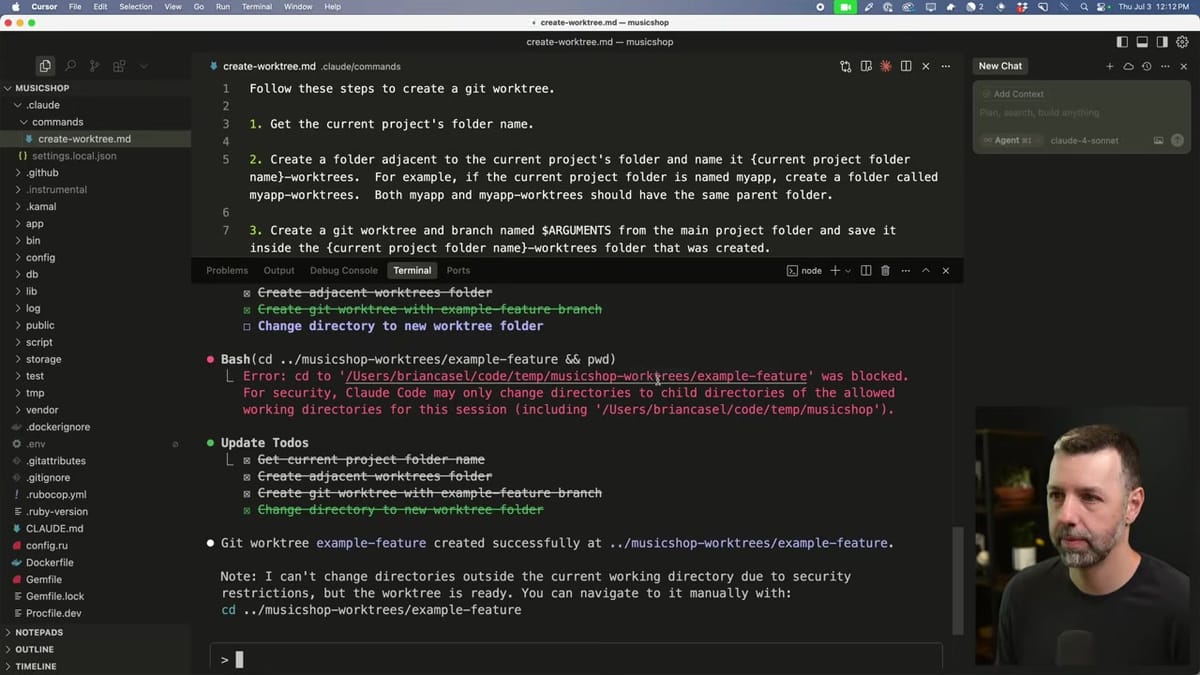
Task: Open the Terminal menu in the menu bar
Action: [x=256, y=7]
